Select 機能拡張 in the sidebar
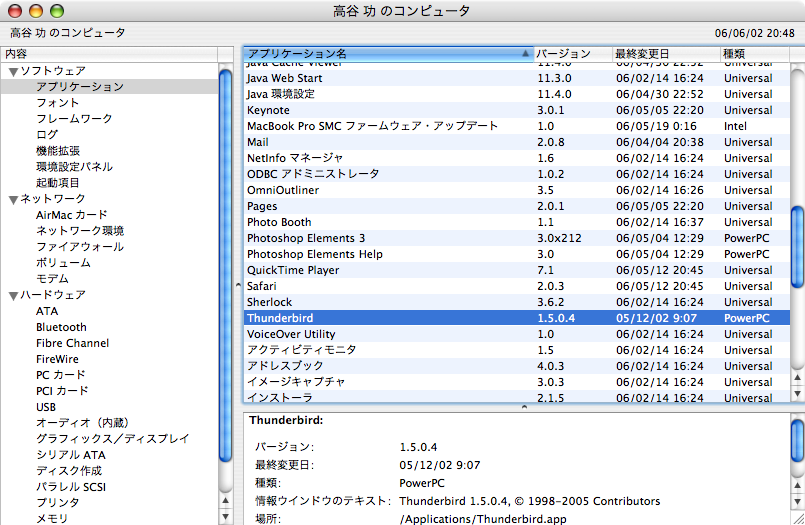Screen dimensions: 805x525 coord(58,151)
